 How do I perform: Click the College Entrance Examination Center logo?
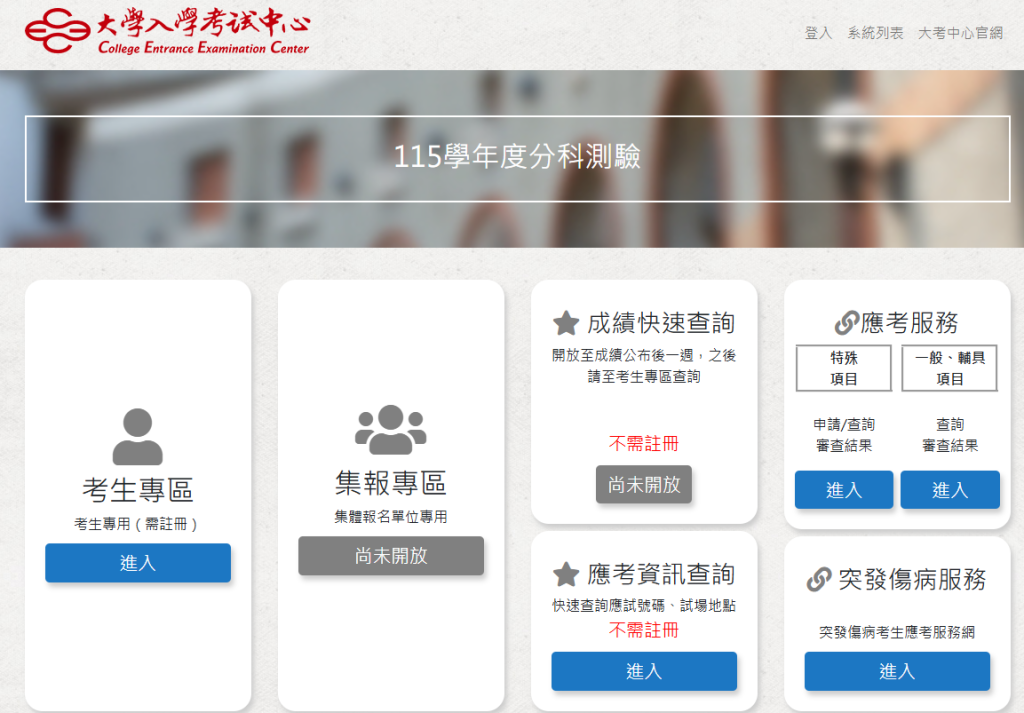point(167,31)
